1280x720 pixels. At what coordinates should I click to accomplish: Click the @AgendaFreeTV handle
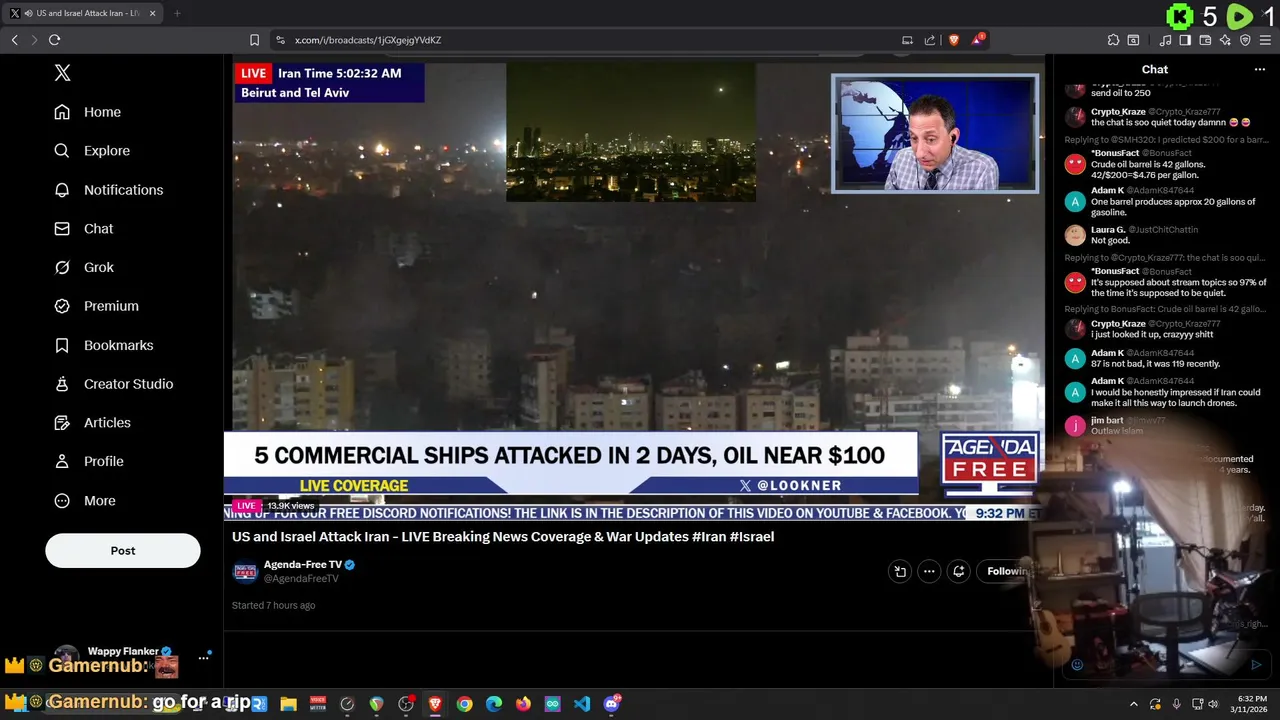tap(301, 579)
